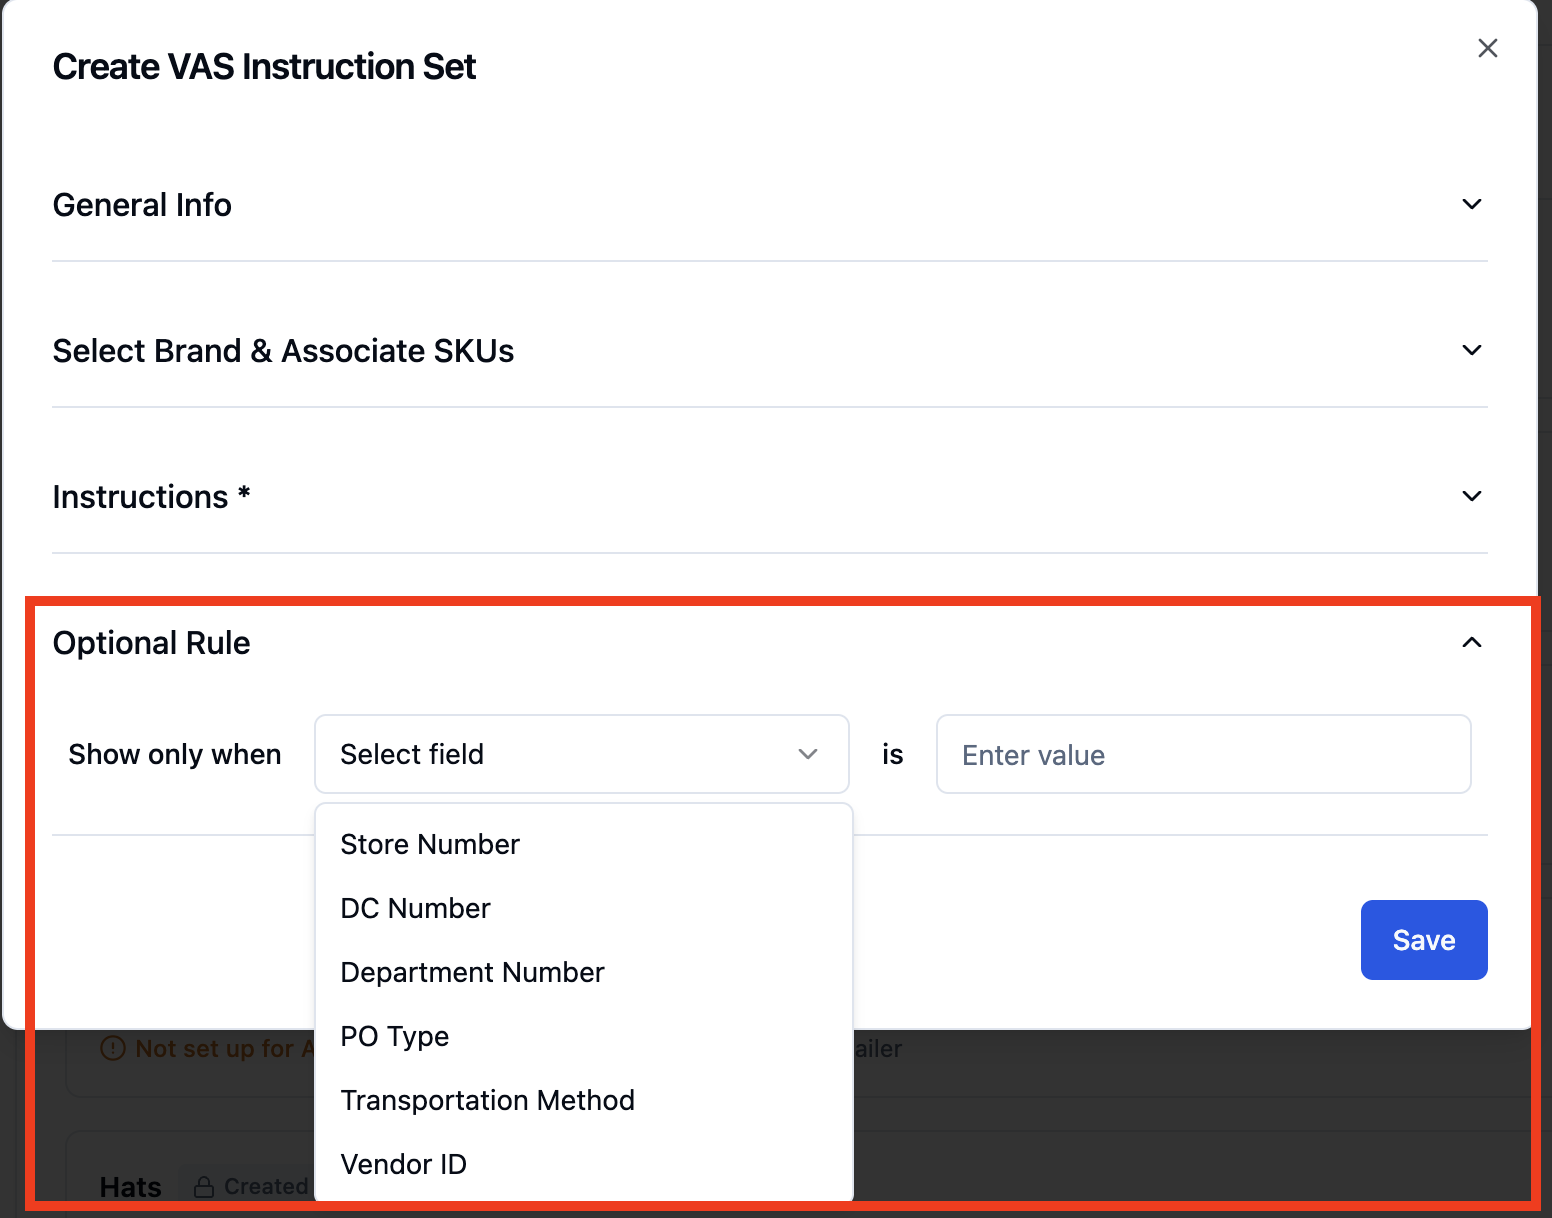This screenshot has height=1218, width=1552.
Task: Click the Instructions section heading
Action: 151,497
